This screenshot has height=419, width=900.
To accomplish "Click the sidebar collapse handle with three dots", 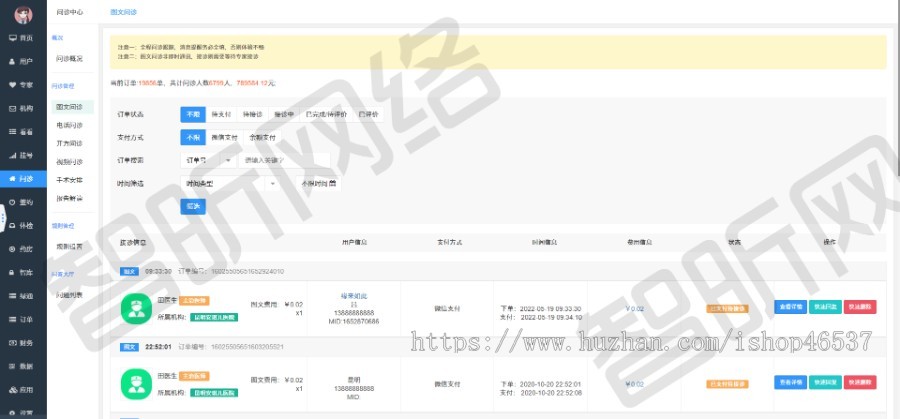I will 2,219.
